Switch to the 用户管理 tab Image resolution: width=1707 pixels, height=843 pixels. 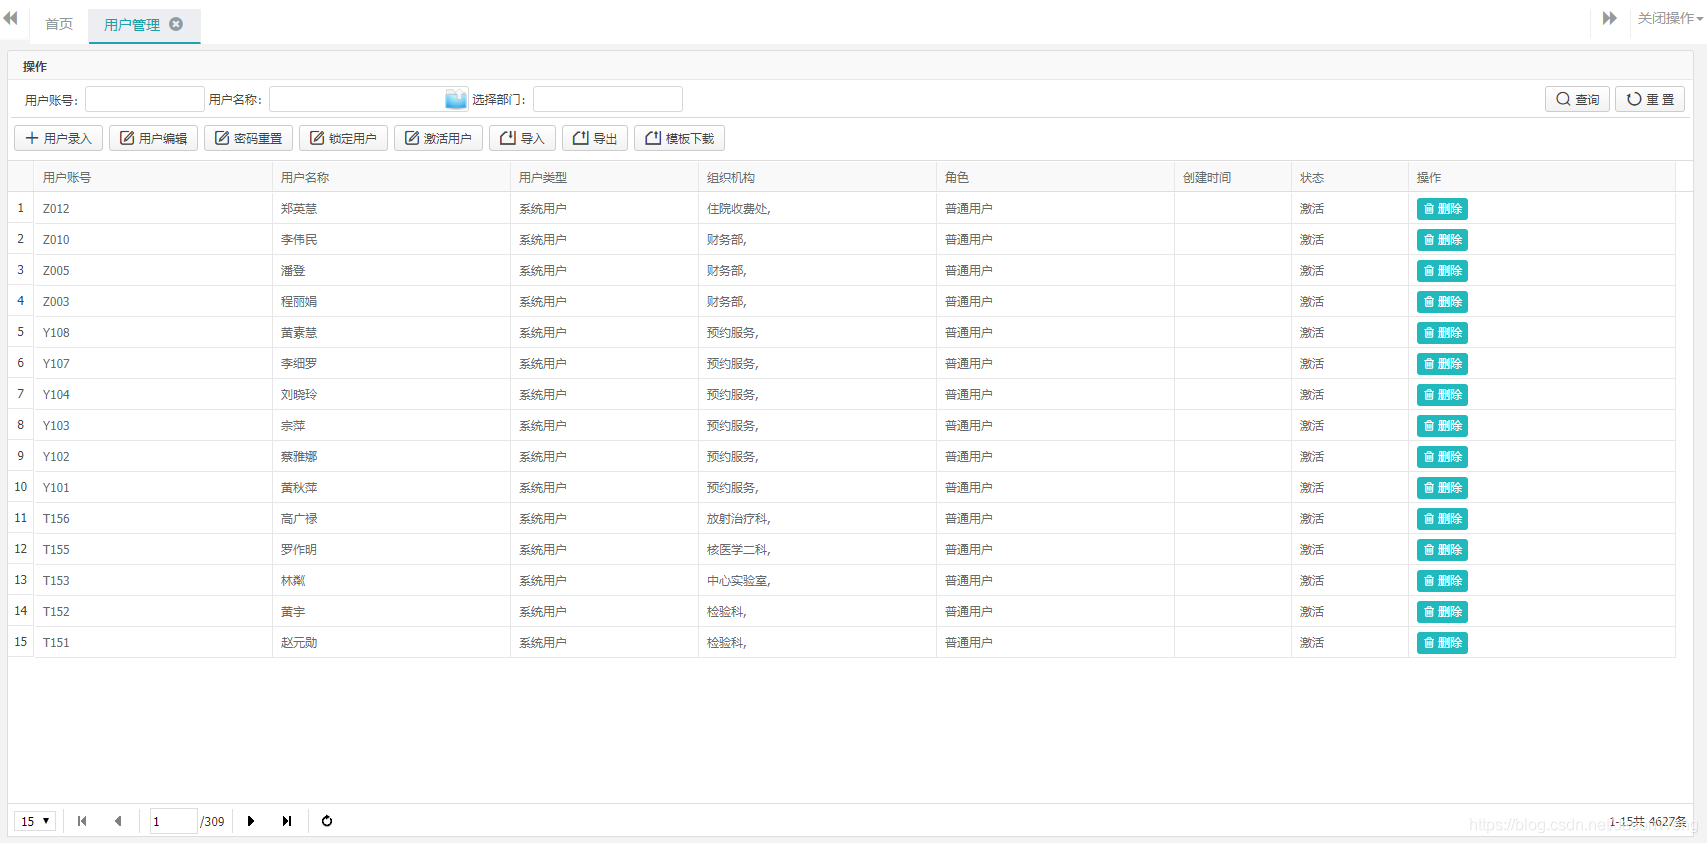(132, 25)
